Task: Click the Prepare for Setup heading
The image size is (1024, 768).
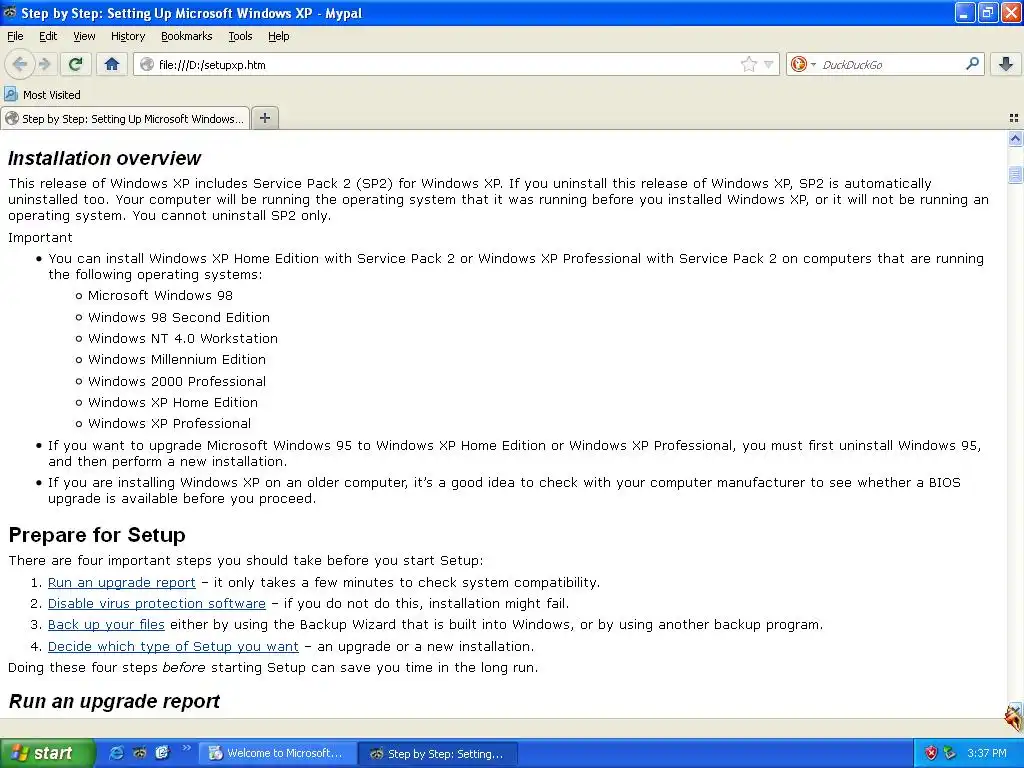Action: (97, 535)
